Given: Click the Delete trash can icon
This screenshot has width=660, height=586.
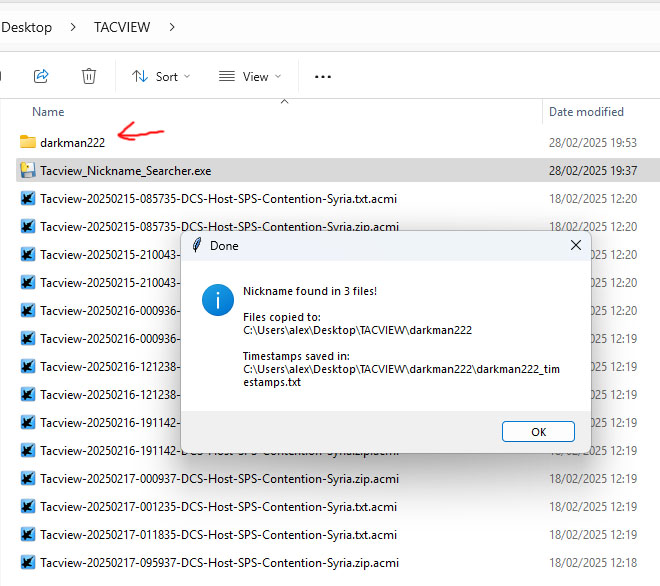Looking at the screenshot, I should coord(89,76).
